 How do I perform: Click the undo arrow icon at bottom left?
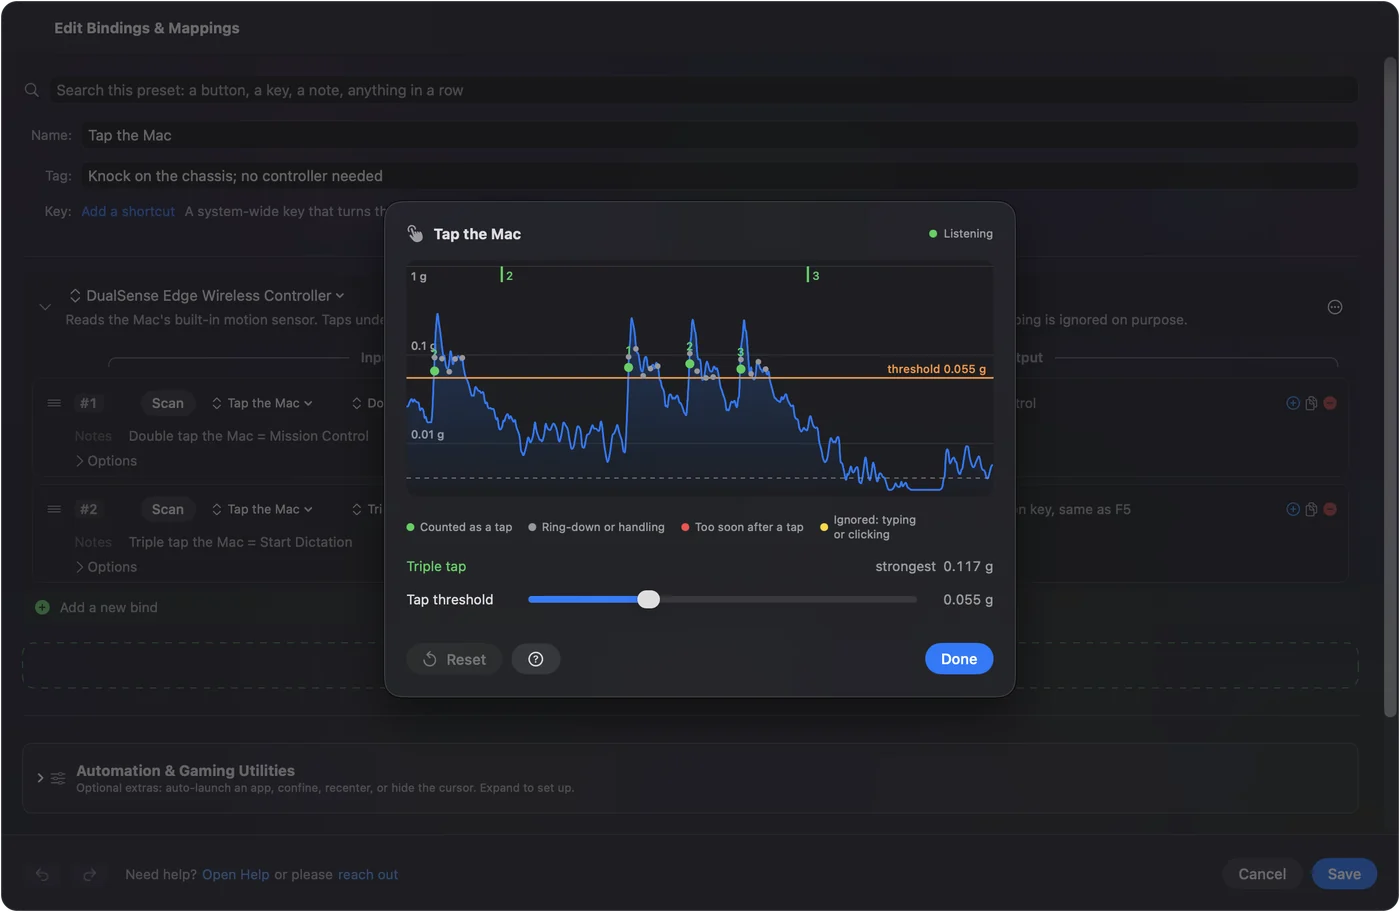42,875
